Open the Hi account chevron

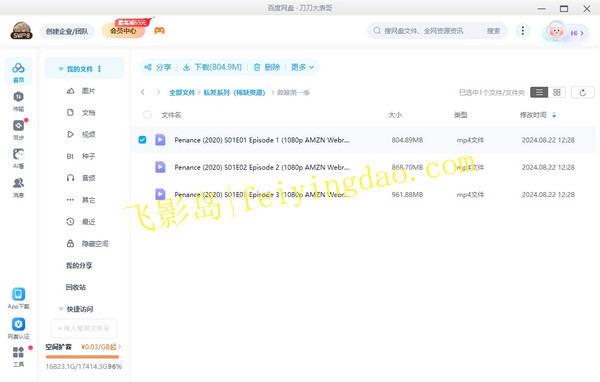tap(582, 33)
